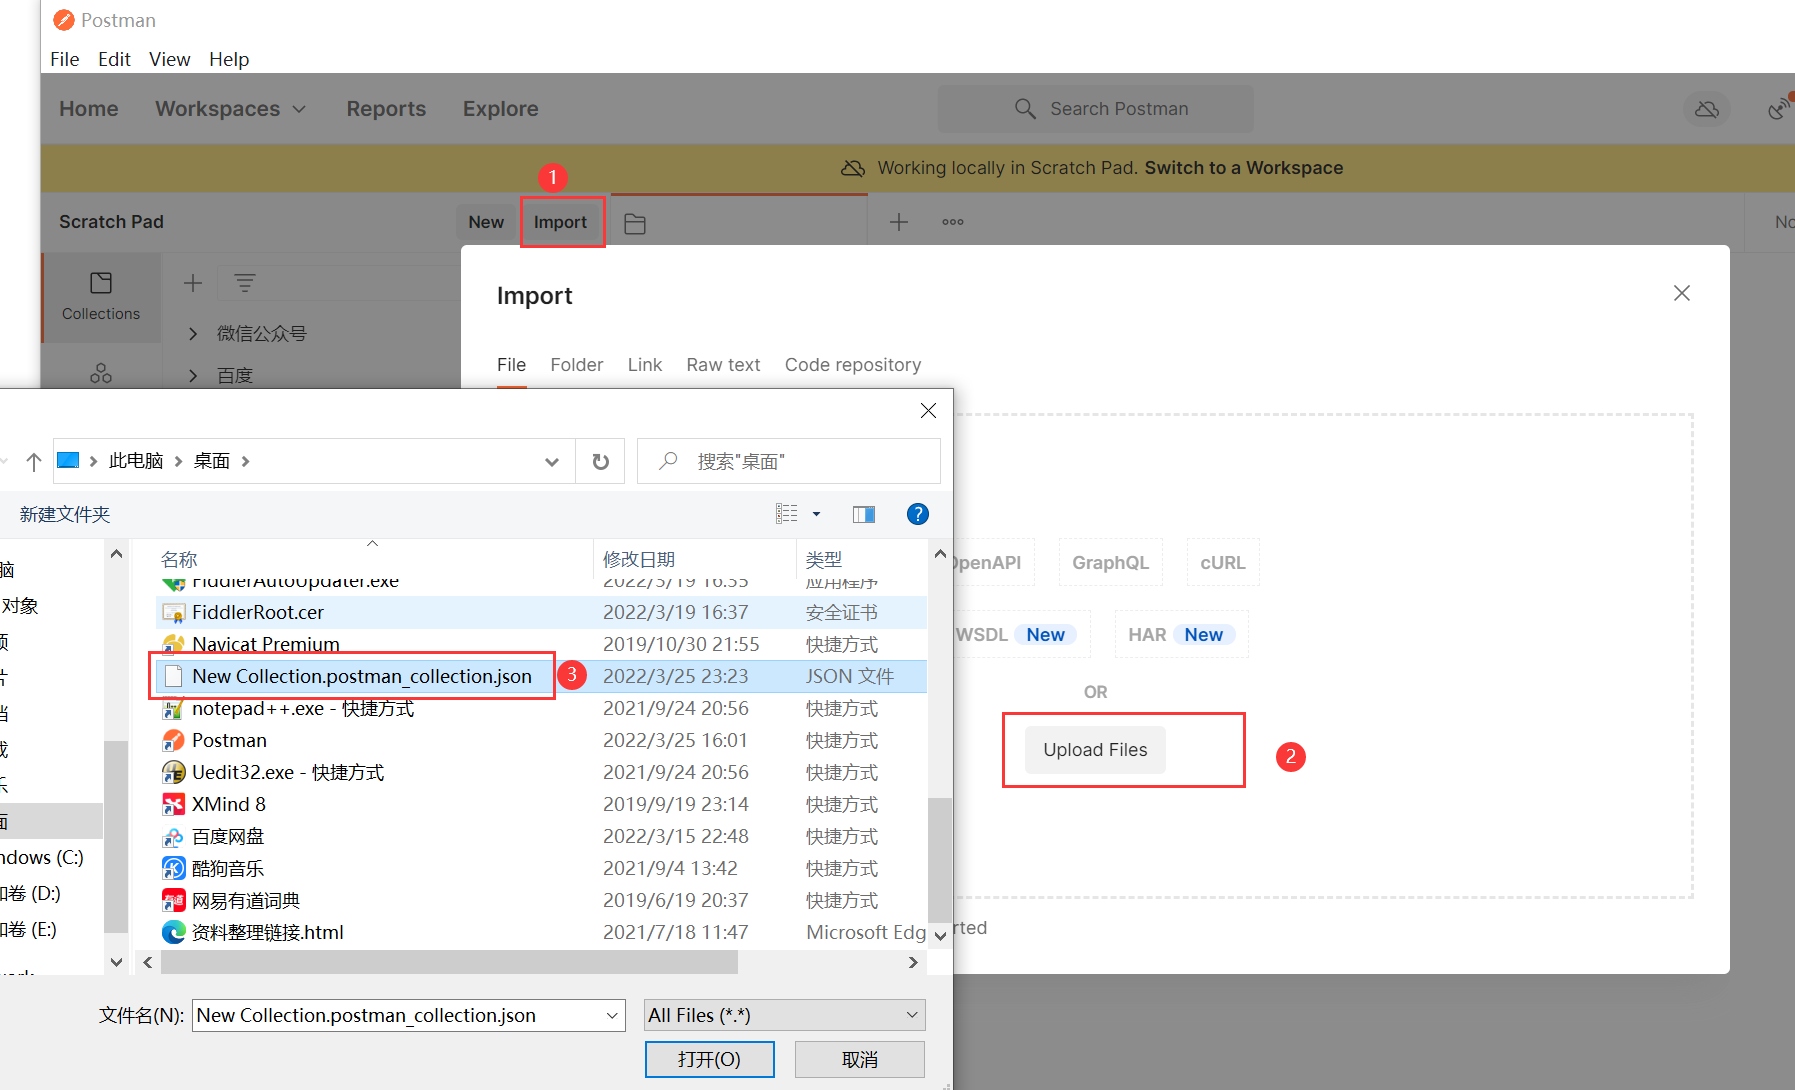This screenshot has width=1795, height=1090.
Task: Open the address bar history dropdown
Action: [552, 461]
